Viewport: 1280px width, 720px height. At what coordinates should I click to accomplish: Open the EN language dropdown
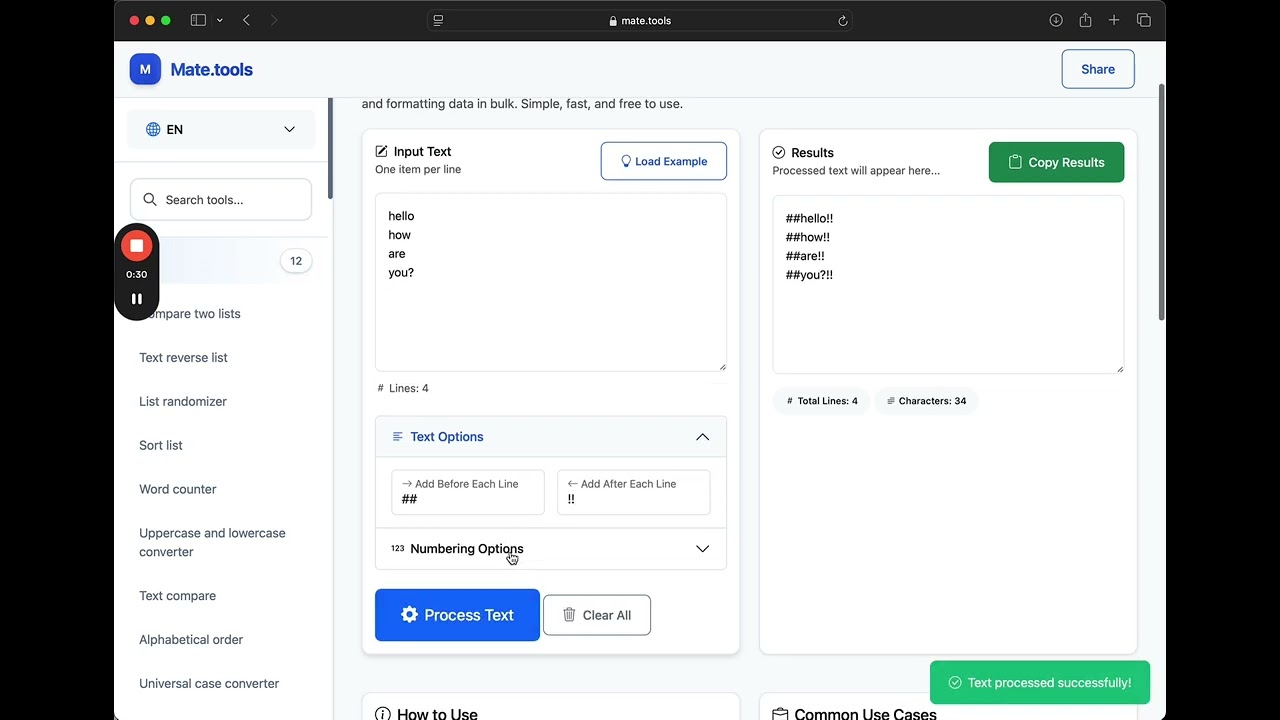click(221, 129)
